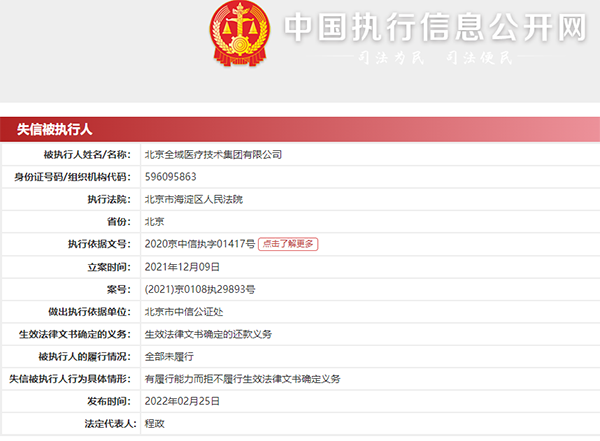Click the national emblem logo icon
Image resolution: width=600 pixels, height=441 pixels.
tap(240, 34)
